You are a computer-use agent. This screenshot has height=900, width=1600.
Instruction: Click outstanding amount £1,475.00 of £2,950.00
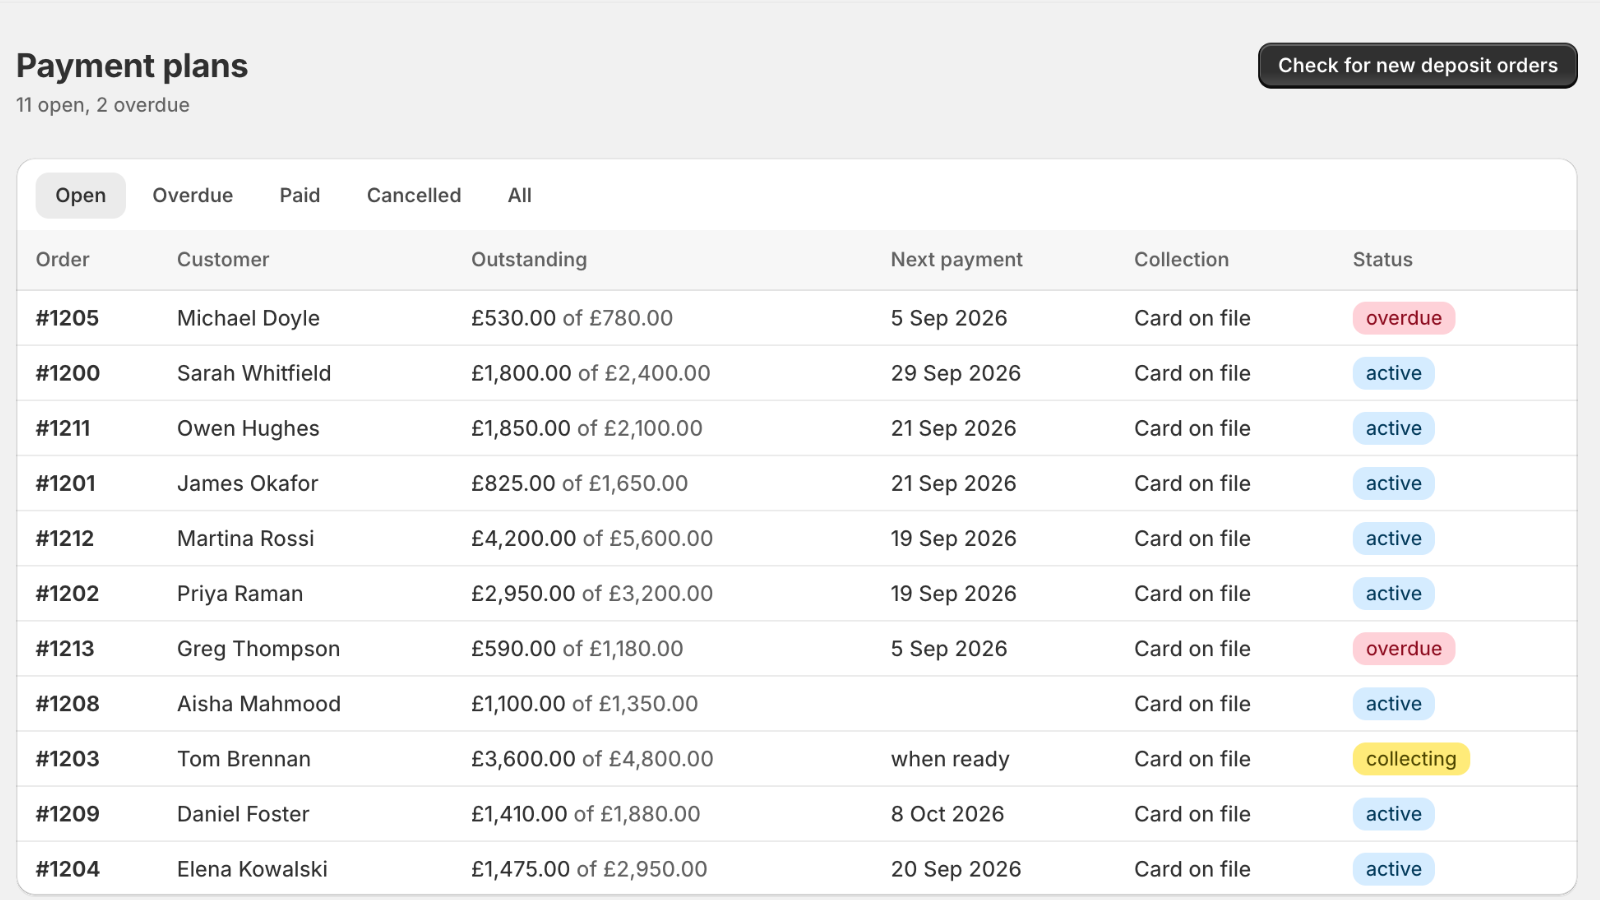(589, 868)
